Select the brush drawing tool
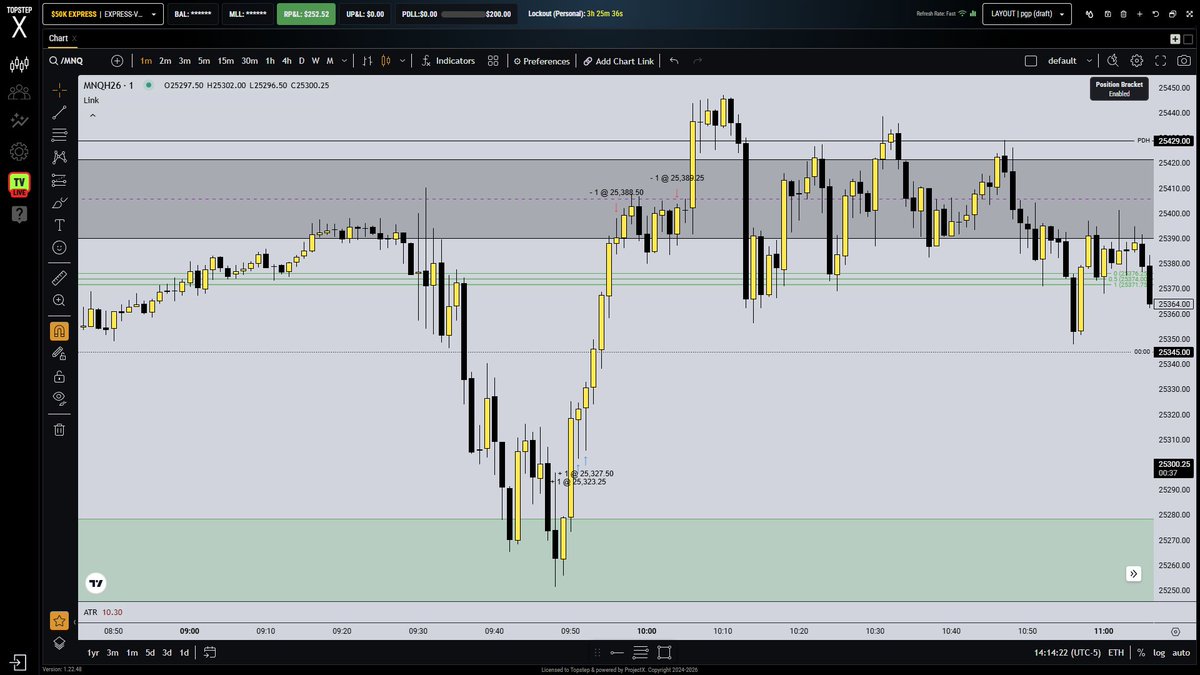 click(59, 202)
